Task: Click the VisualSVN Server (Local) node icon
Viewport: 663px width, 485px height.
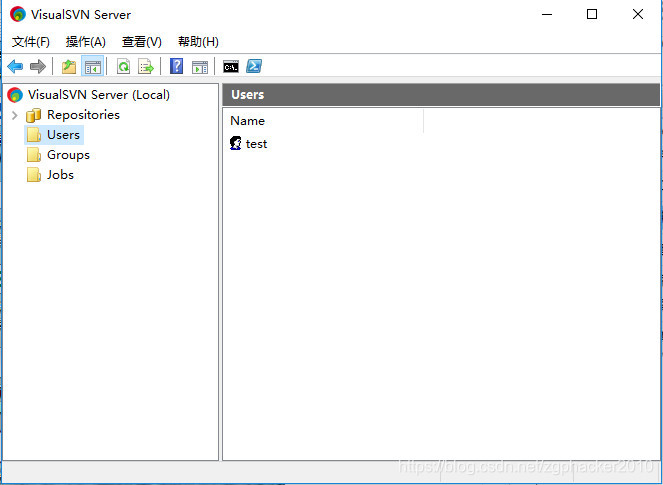Action: [x=15, y=95]
